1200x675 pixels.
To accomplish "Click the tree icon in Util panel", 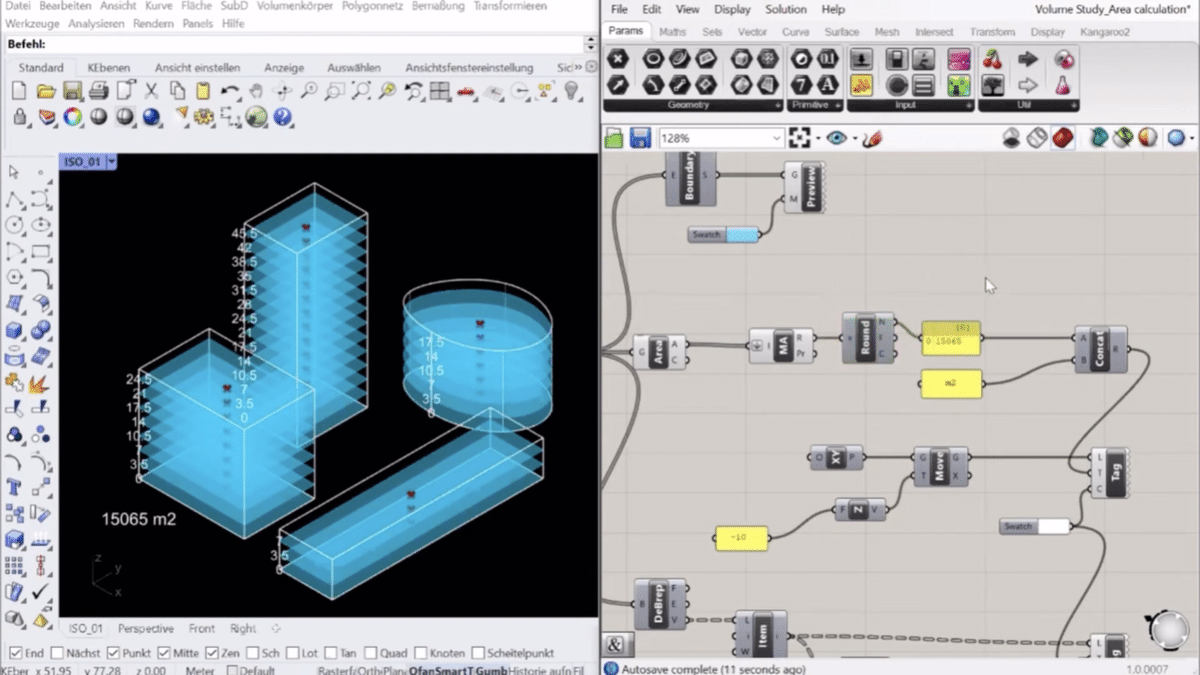I will click(992, 86).
